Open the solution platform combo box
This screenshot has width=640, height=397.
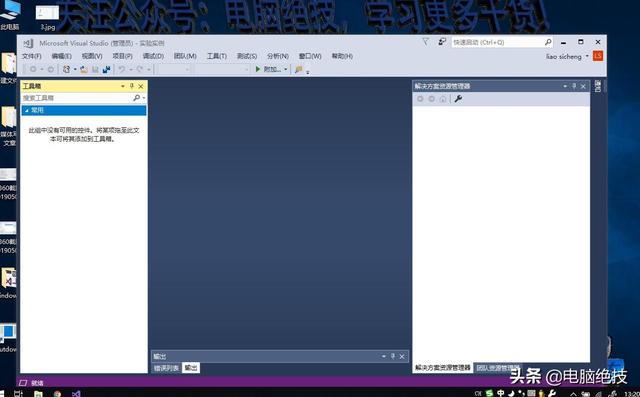pos(221,70)
